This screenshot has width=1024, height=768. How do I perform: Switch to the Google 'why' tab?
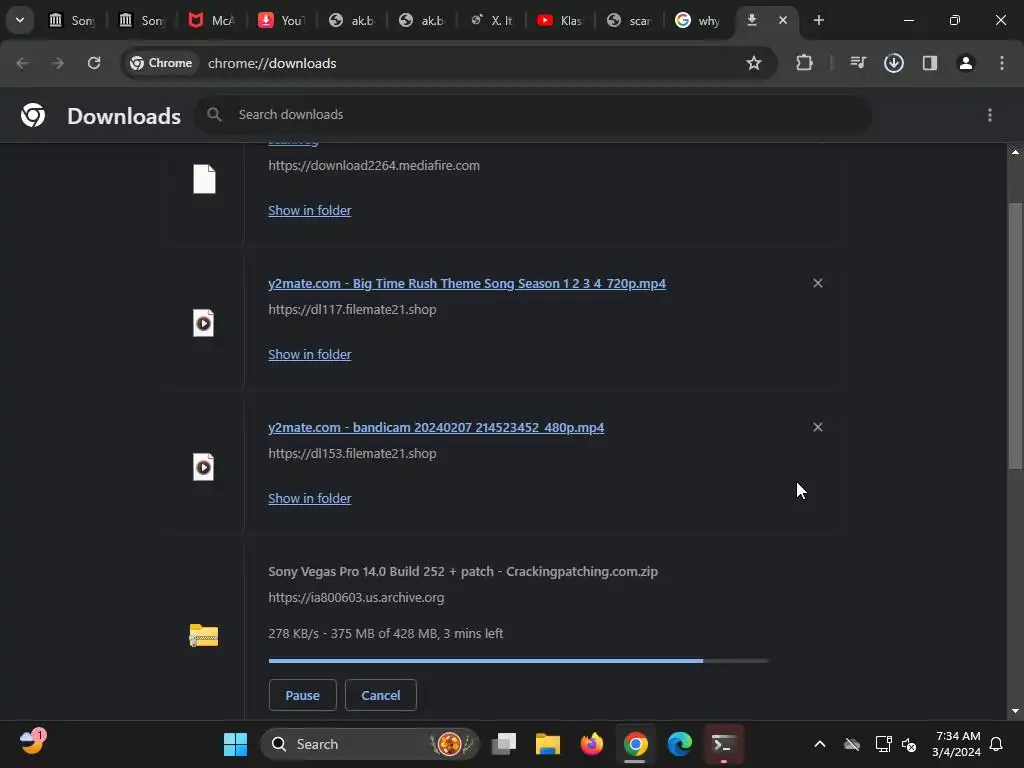click(x=699, y=20)
